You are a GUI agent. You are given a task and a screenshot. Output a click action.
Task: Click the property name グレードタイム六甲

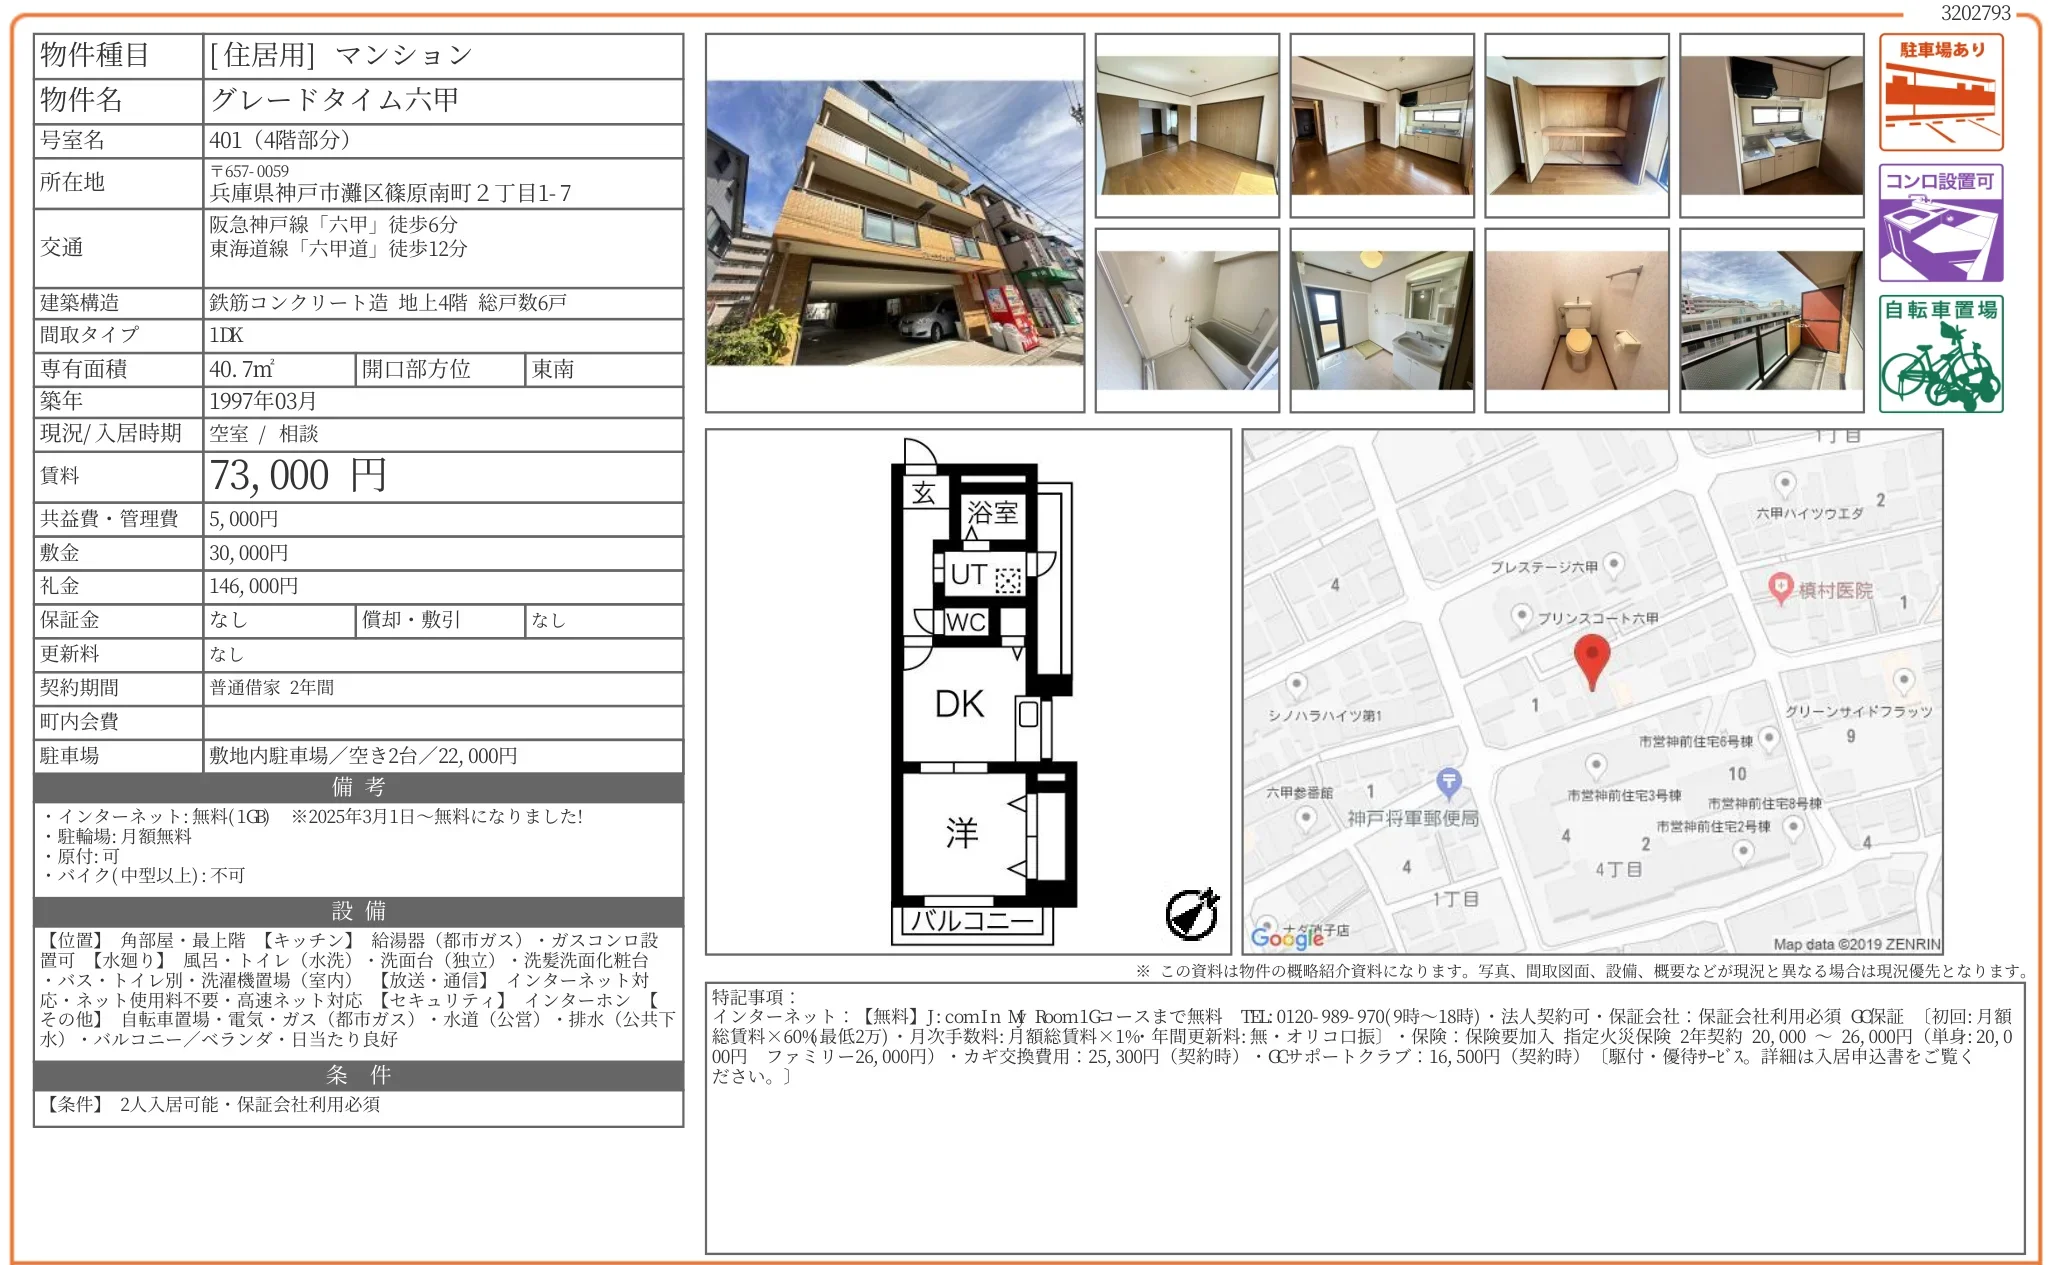click(x=335, y=100)
